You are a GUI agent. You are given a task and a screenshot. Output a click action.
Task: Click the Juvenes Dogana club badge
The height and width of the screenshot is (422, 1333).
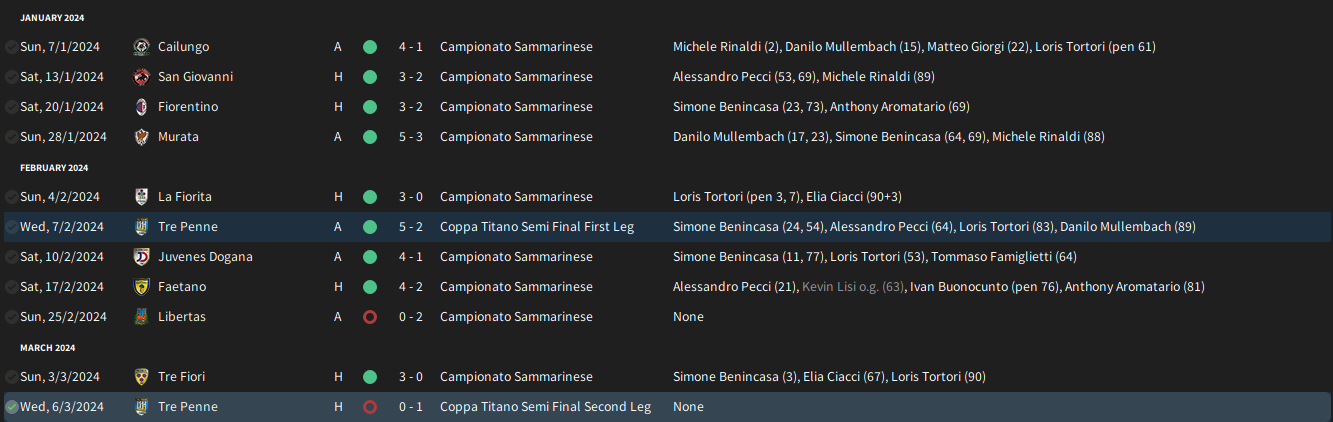[x=141, y=257]
